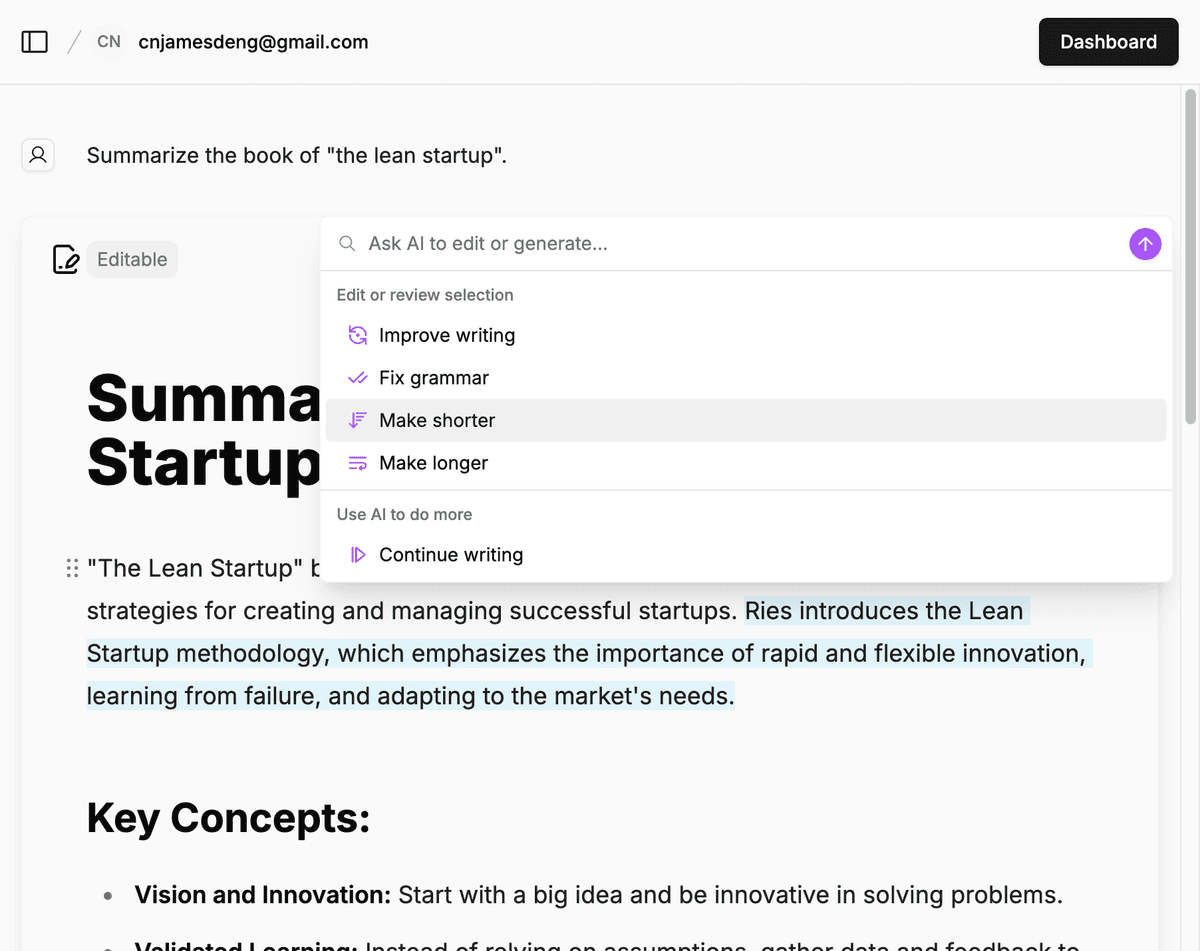
Task: Toggle the sidebar panel icon
Action: 35,42
